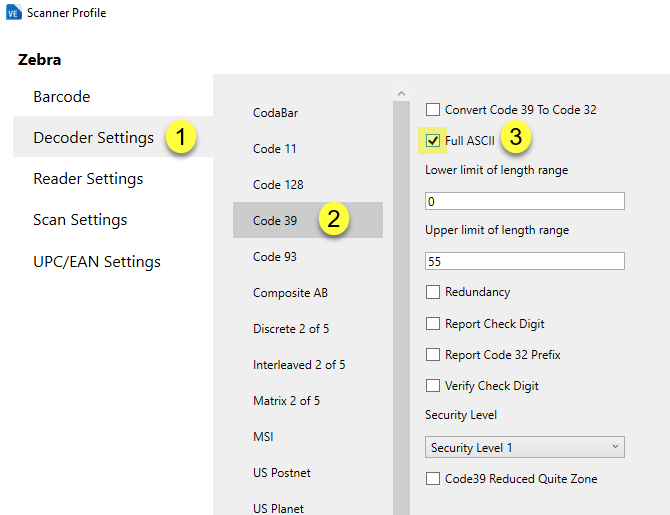Click the lower limit length field

point(525,201)
